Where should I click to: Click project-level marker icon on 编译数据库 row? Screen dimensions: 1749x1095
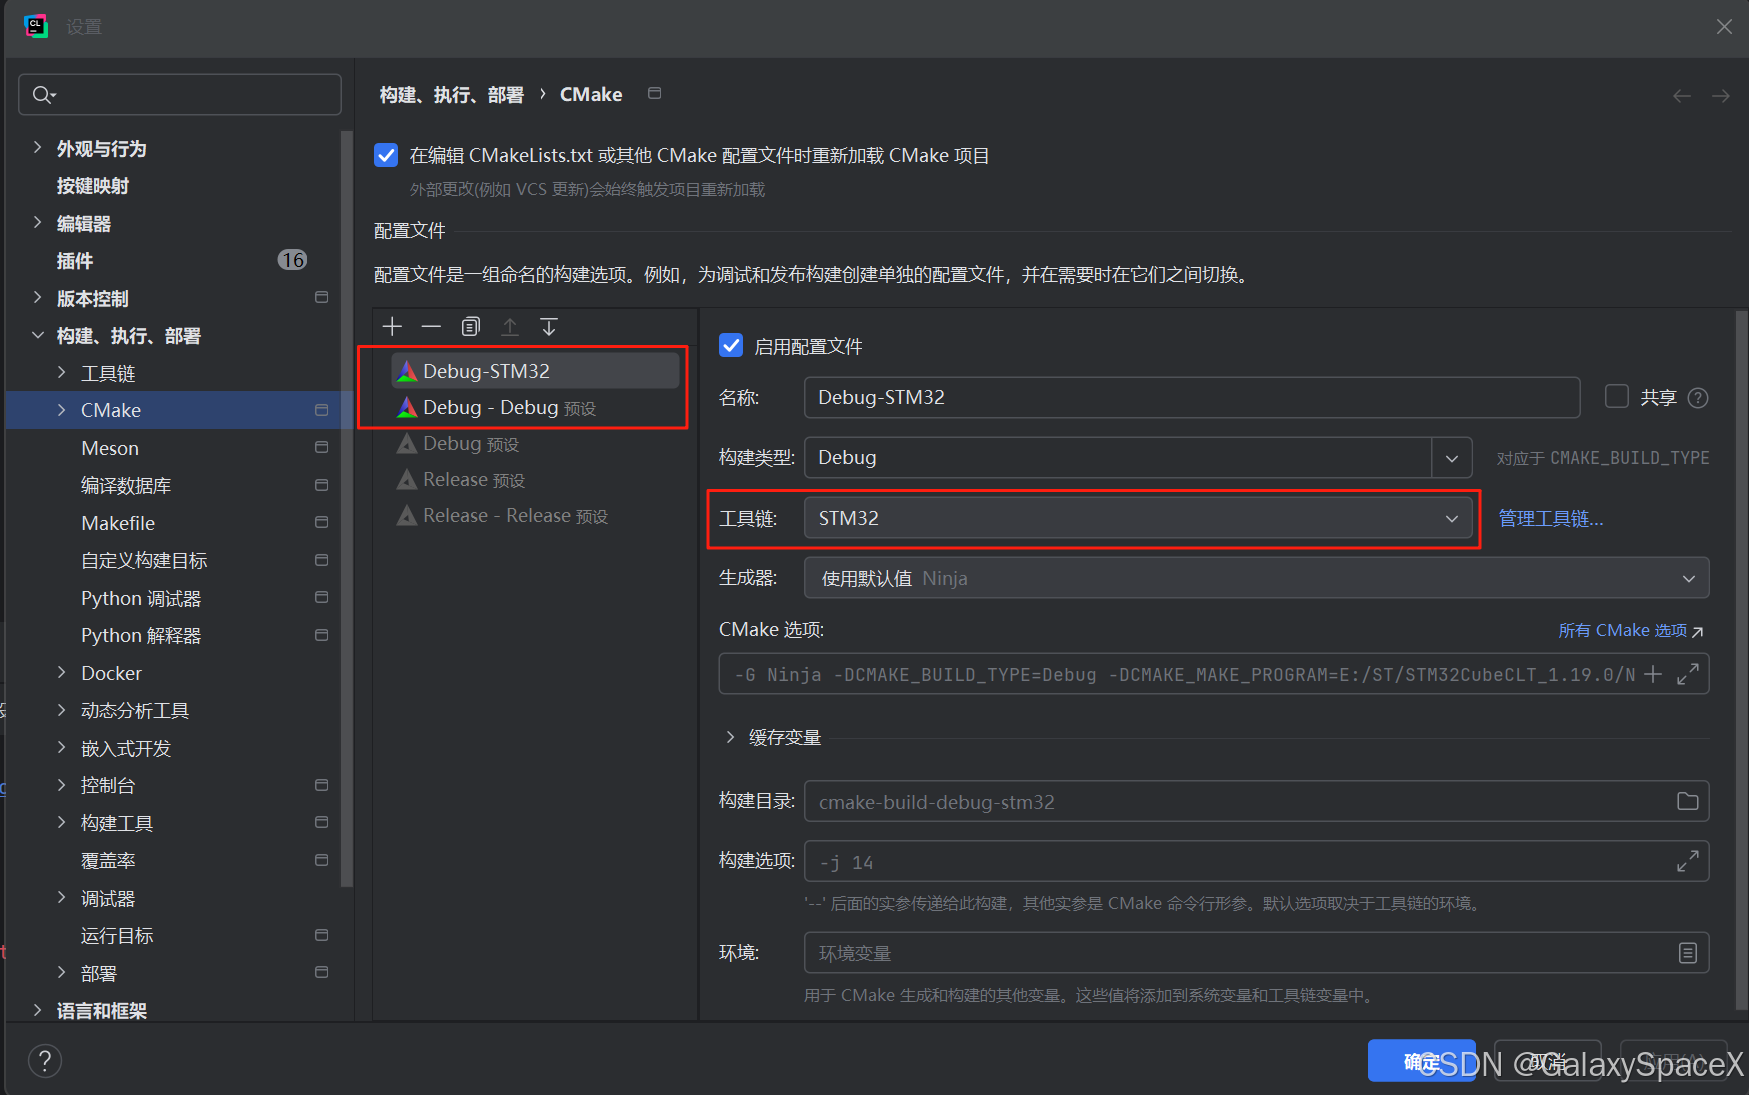[x=321, y=485]
